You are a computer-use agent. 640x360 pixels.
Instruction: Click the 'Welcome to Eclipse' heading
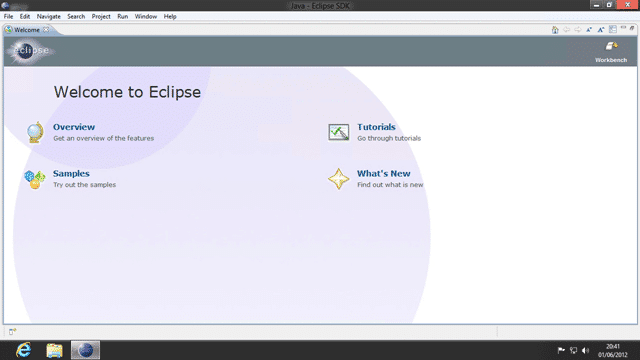127,92
